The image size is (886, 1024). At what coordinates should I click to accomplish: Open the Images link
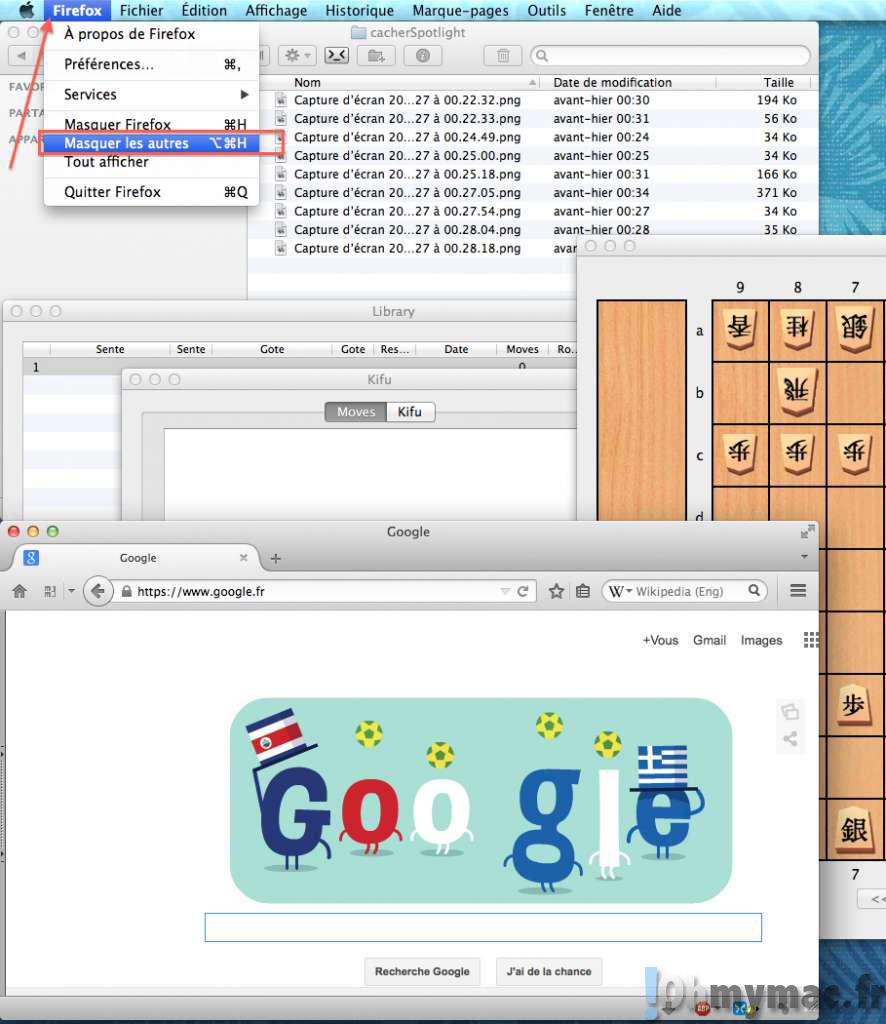pos(761,641)
